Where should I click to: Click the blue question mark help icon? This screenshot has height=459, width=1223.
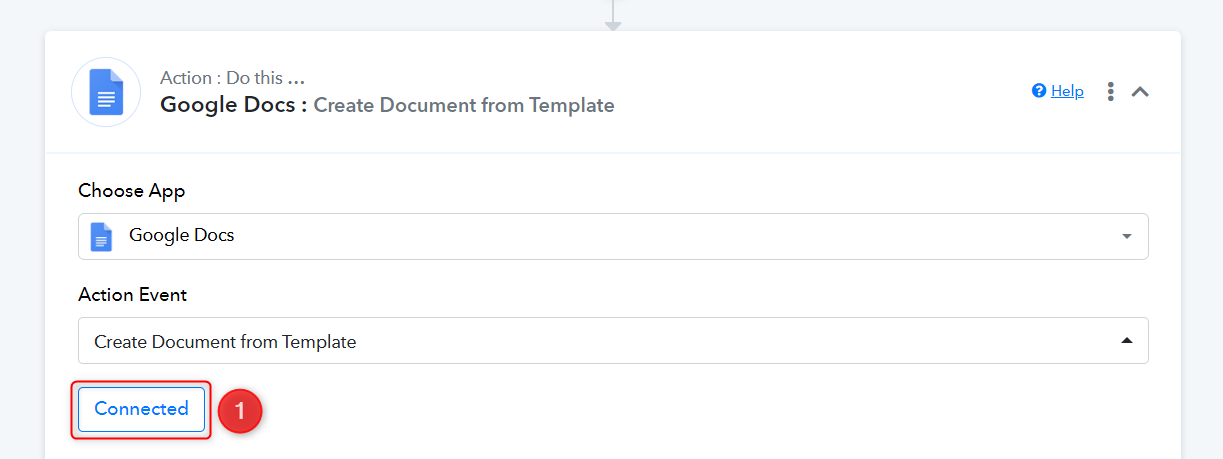(1039, 91)
